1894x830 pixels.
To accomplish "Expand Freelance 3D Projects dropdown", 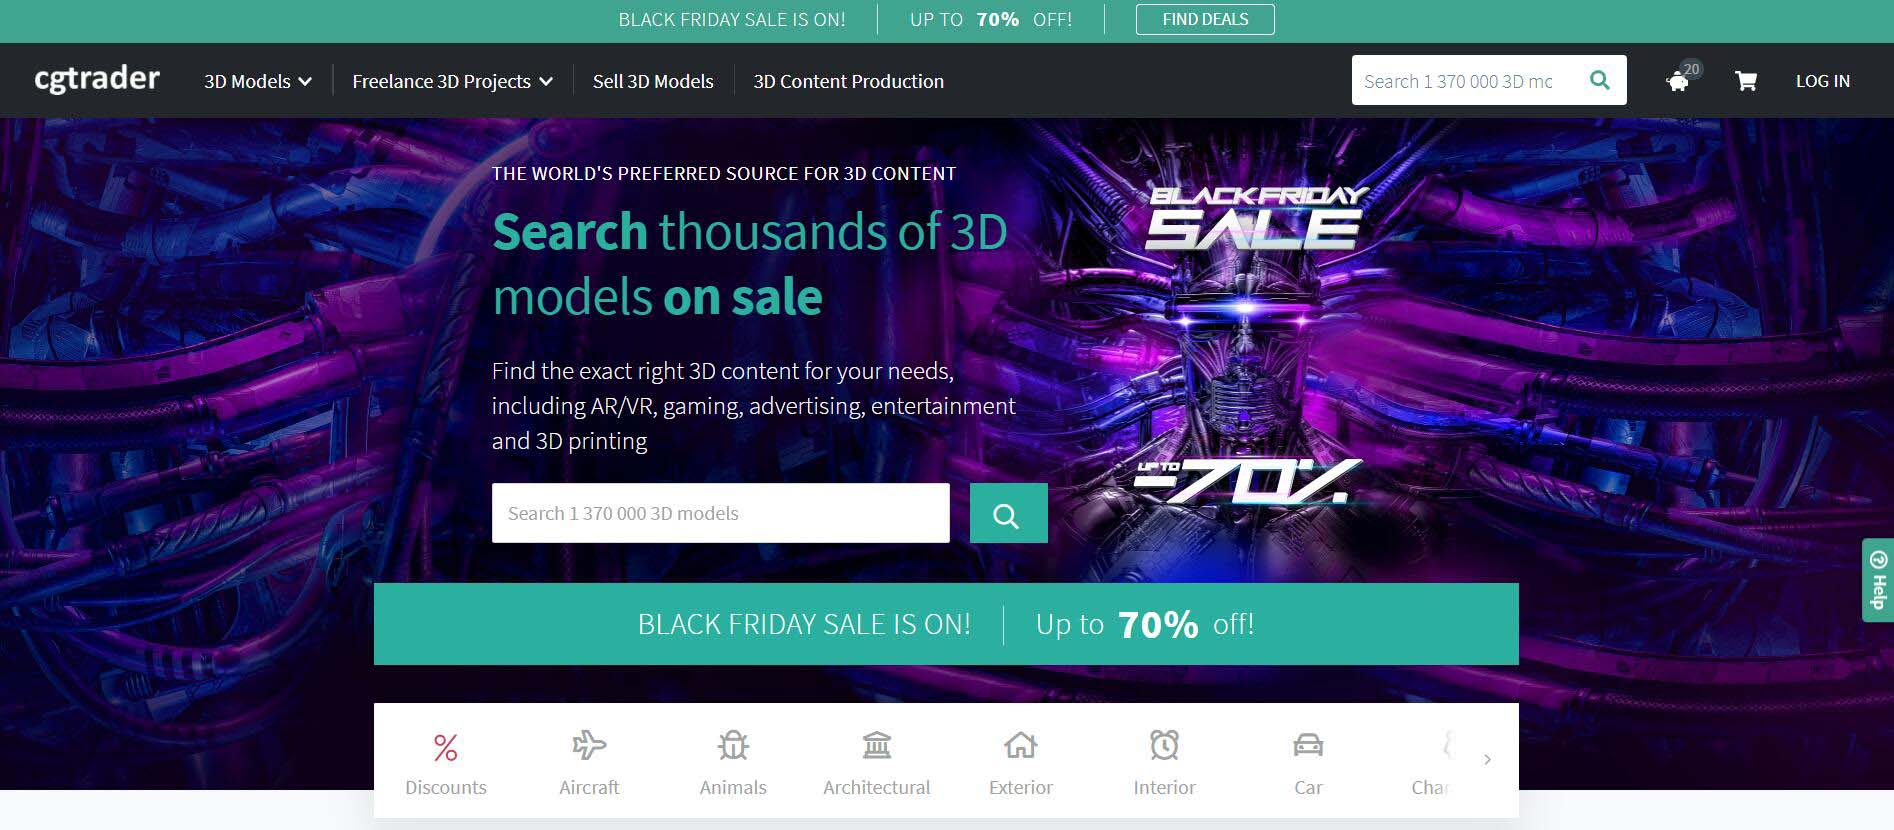I will click(x=452, y=81).
